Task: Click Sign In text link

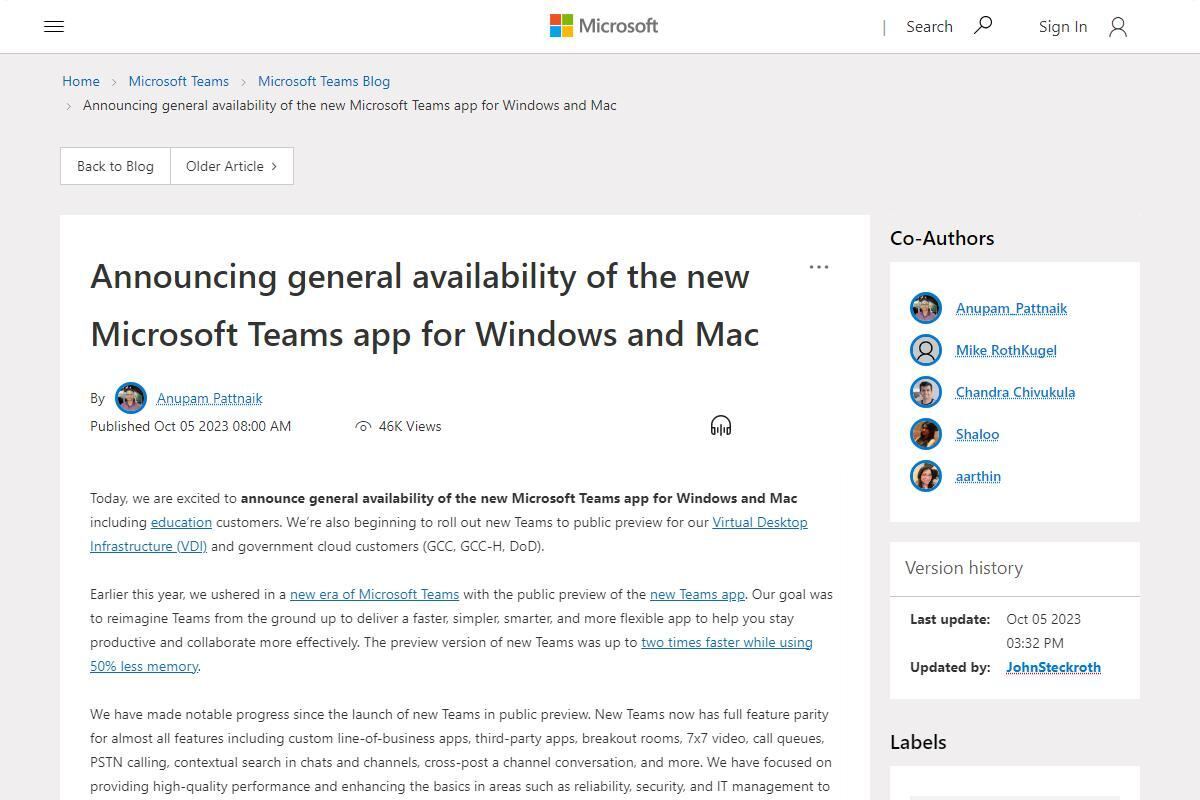Action: point(1063,27)
